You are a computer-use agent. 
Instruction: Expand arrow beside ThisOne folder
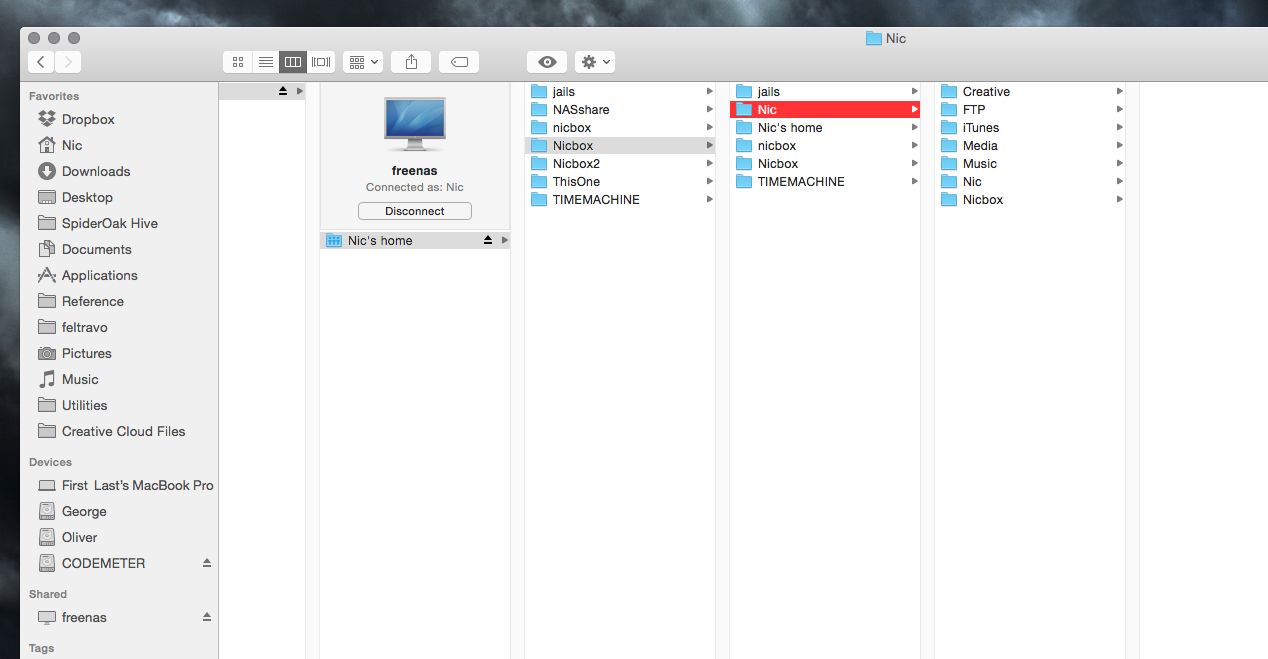[710, 181]
